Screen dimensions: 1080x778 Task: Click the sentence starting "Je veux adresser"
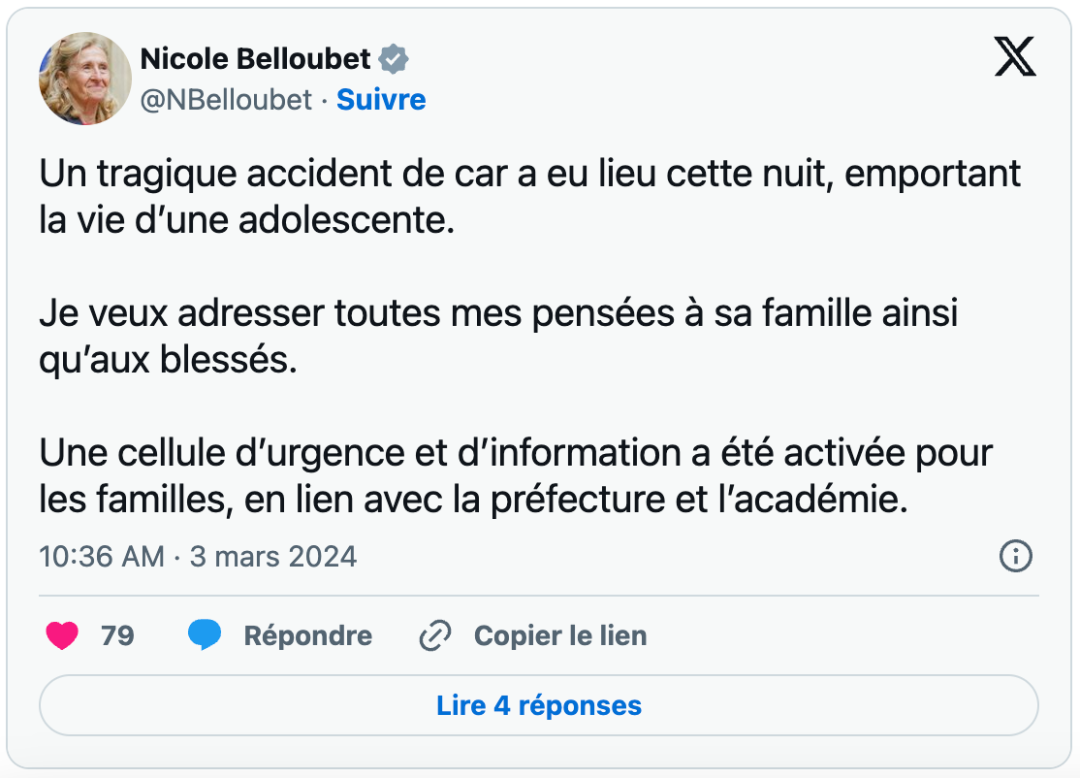point(498,336)
